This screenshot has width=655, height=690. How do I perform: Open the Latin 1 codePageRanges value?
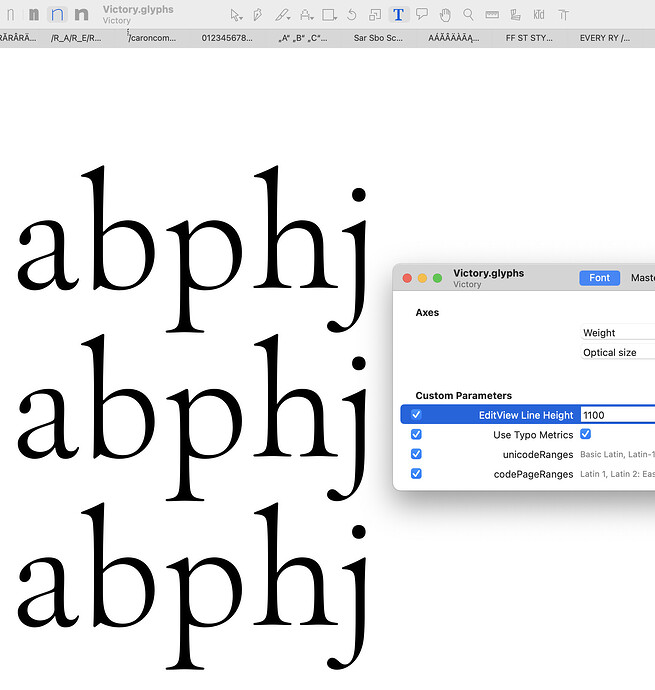pos(618,474)
